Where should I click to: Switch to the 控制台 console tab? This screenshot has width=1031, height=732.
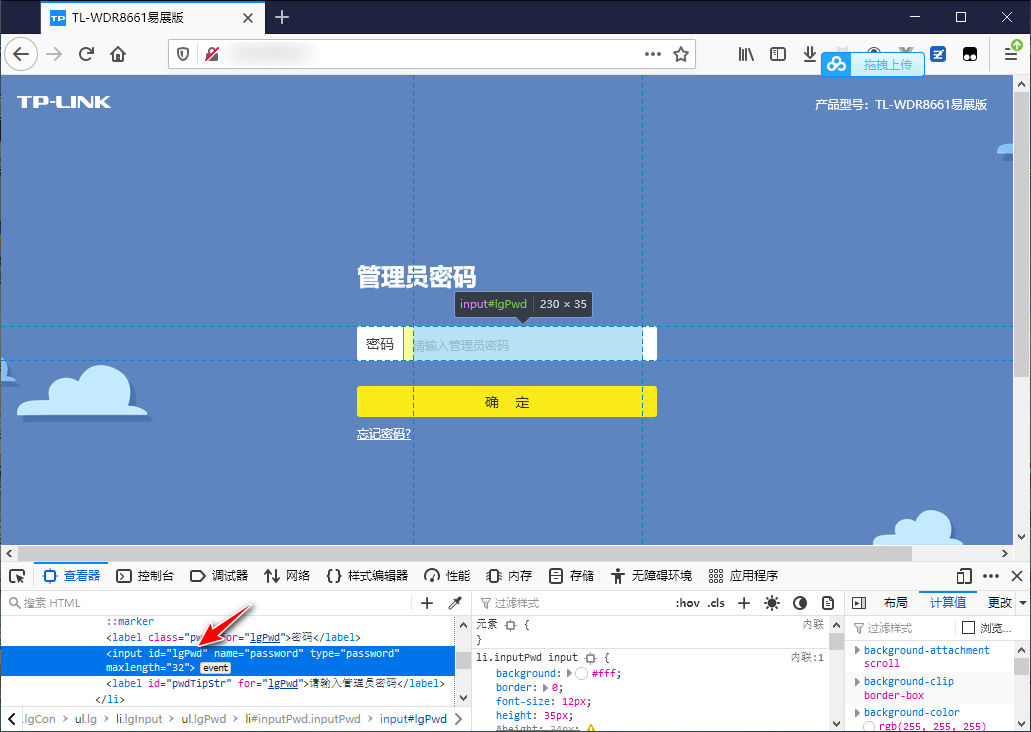click(x=145, y=576)
